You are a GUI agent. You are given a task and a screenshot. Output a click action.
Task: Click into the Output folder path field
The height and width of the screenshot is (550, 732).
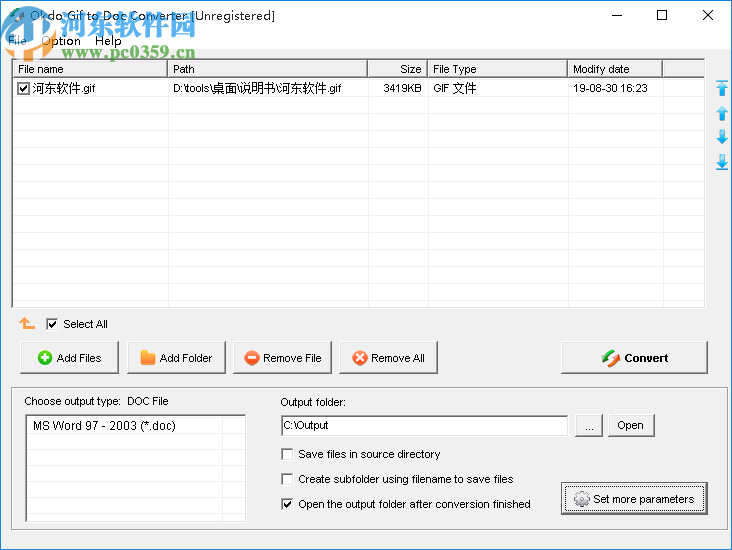coord(424,425)
